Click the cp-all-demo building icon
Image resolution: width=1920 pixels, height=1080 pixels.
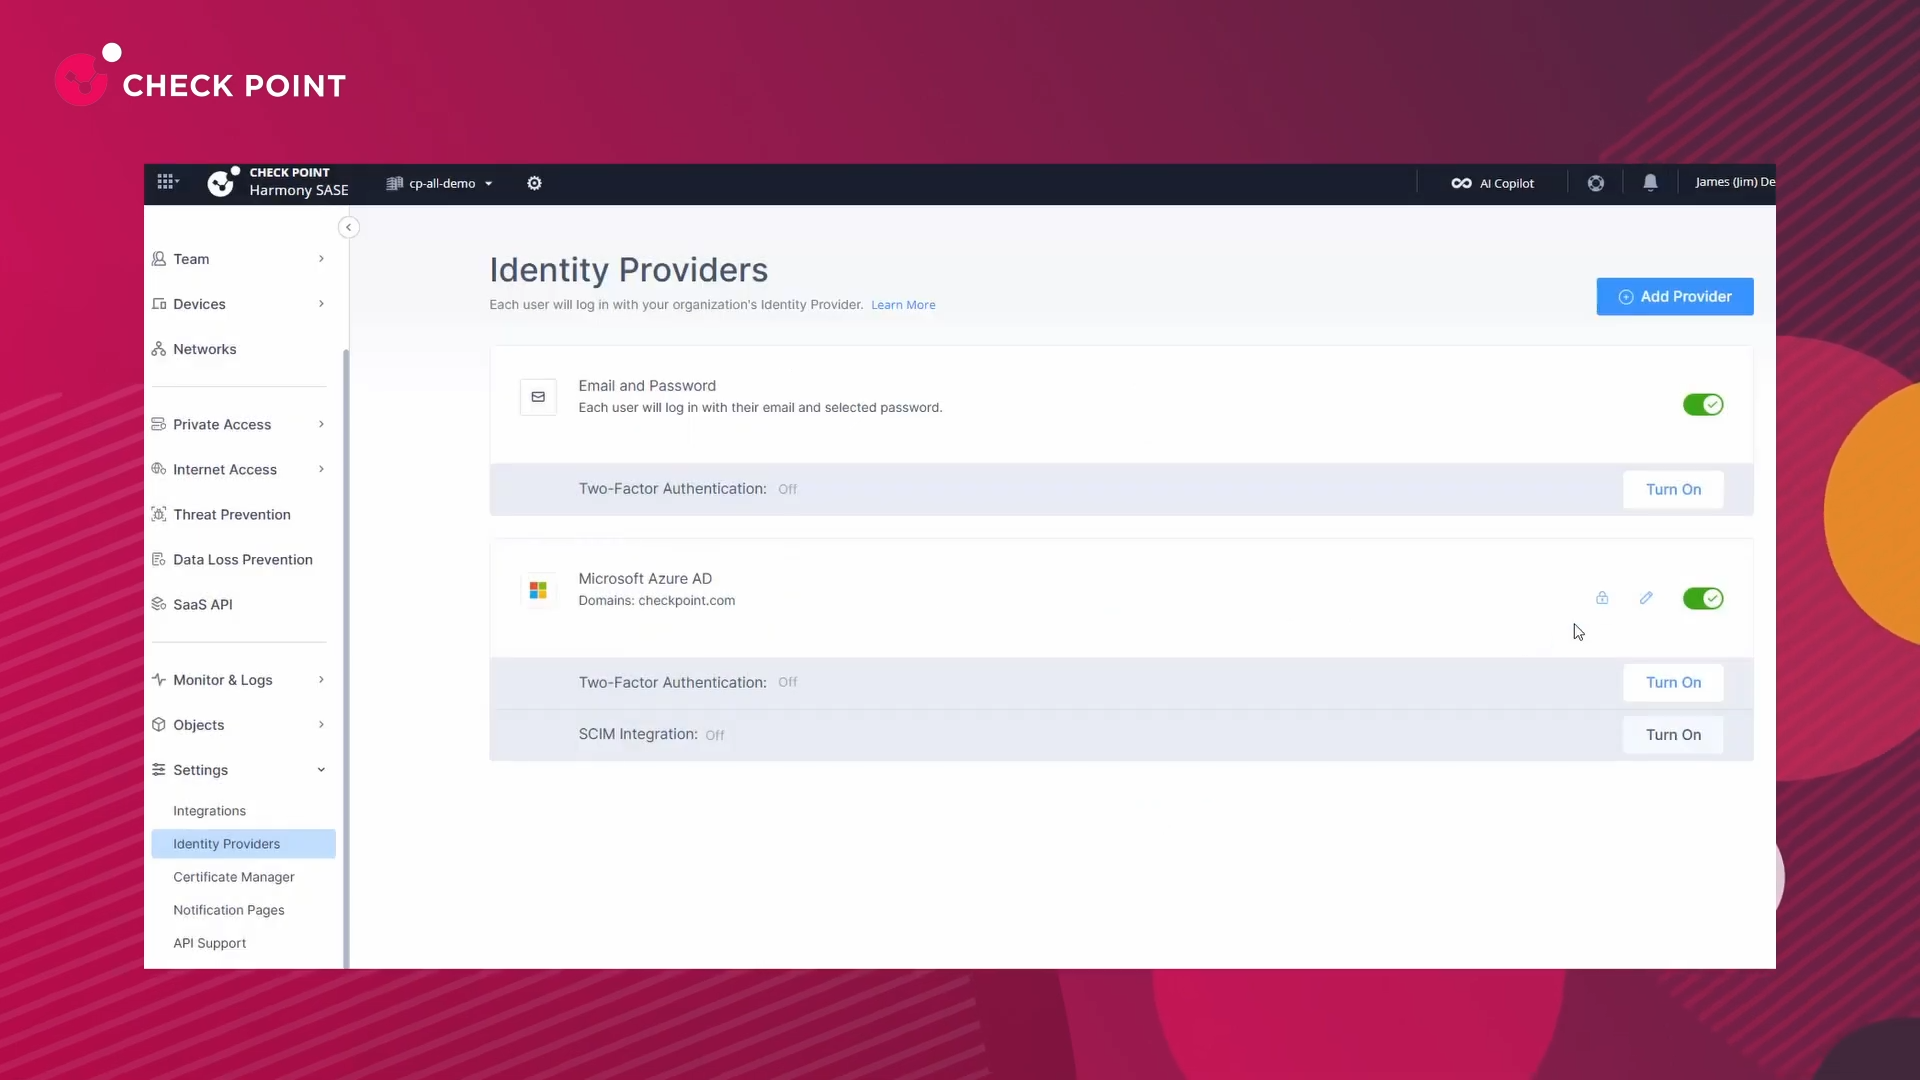(x=394, y=183)
